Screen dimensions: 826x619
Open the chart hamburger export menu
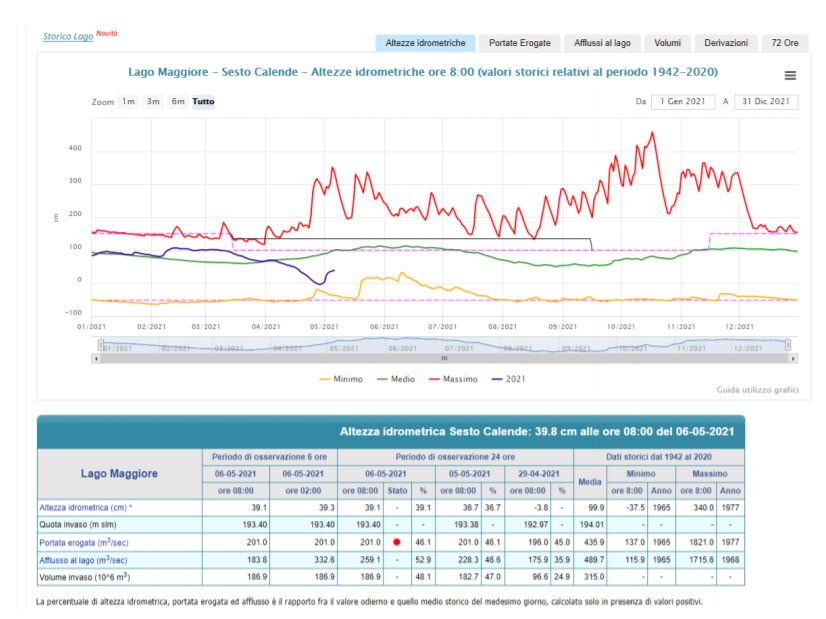tap(790, 76)
